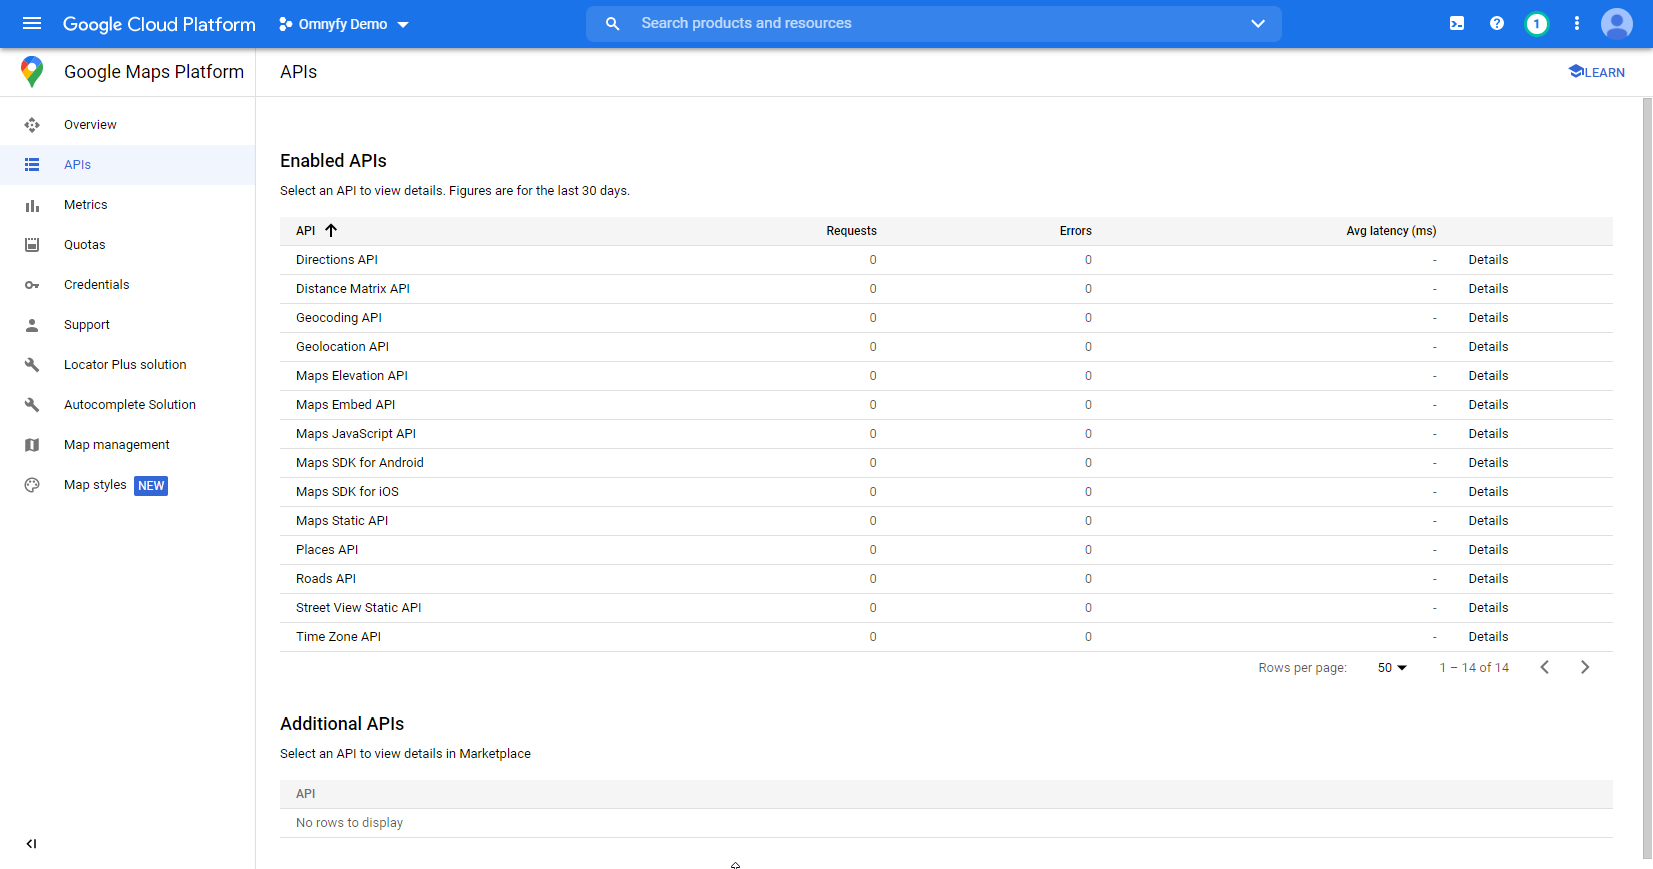Click the APIs list icon in sidebar
This screenshot has height=869, width=1653.
point(32,165)
